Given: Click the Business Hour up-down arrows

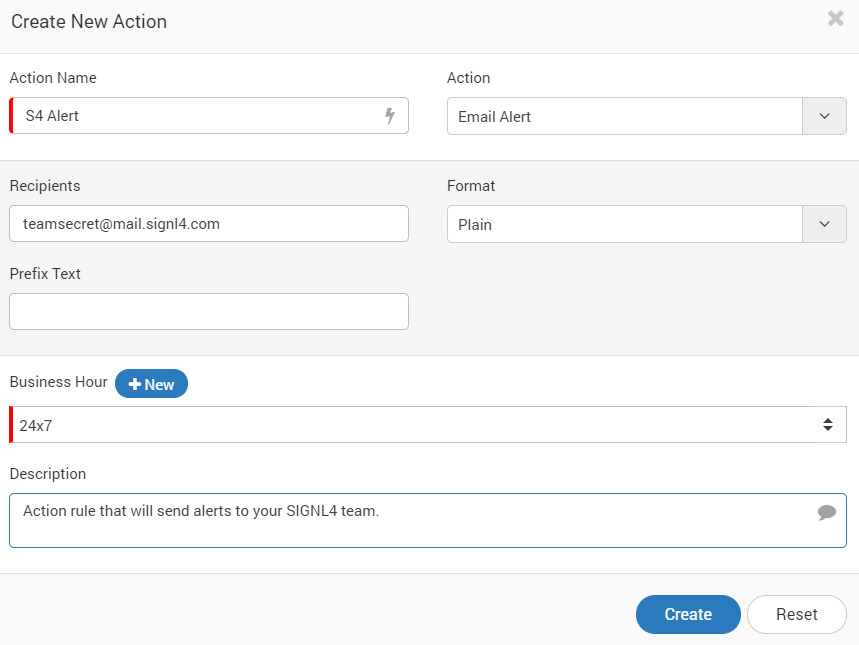Looking at the screenshot, I should tap(828, 424).
